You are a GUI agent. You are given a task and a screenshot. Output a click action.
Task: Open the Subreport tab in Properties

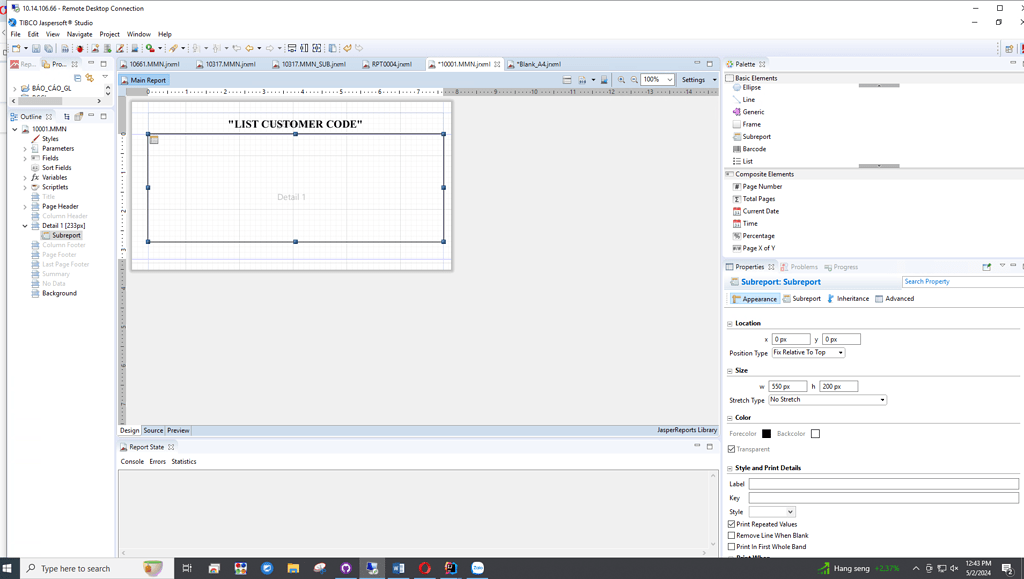[802, 299]
